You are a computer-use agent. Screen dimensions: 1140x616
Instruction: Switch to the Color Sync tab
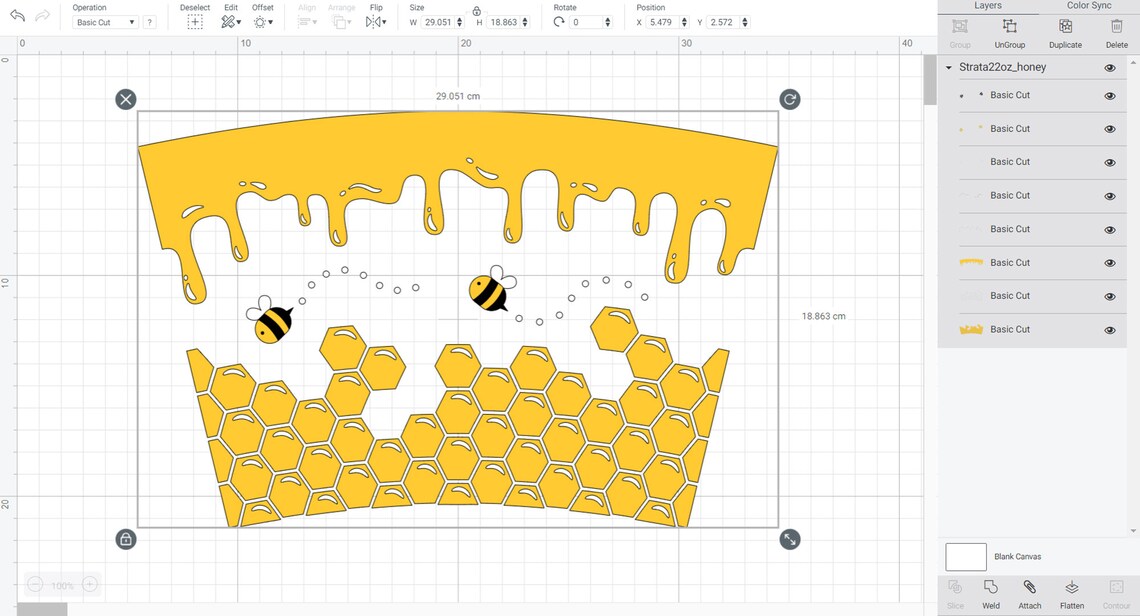coord(1088,6)
